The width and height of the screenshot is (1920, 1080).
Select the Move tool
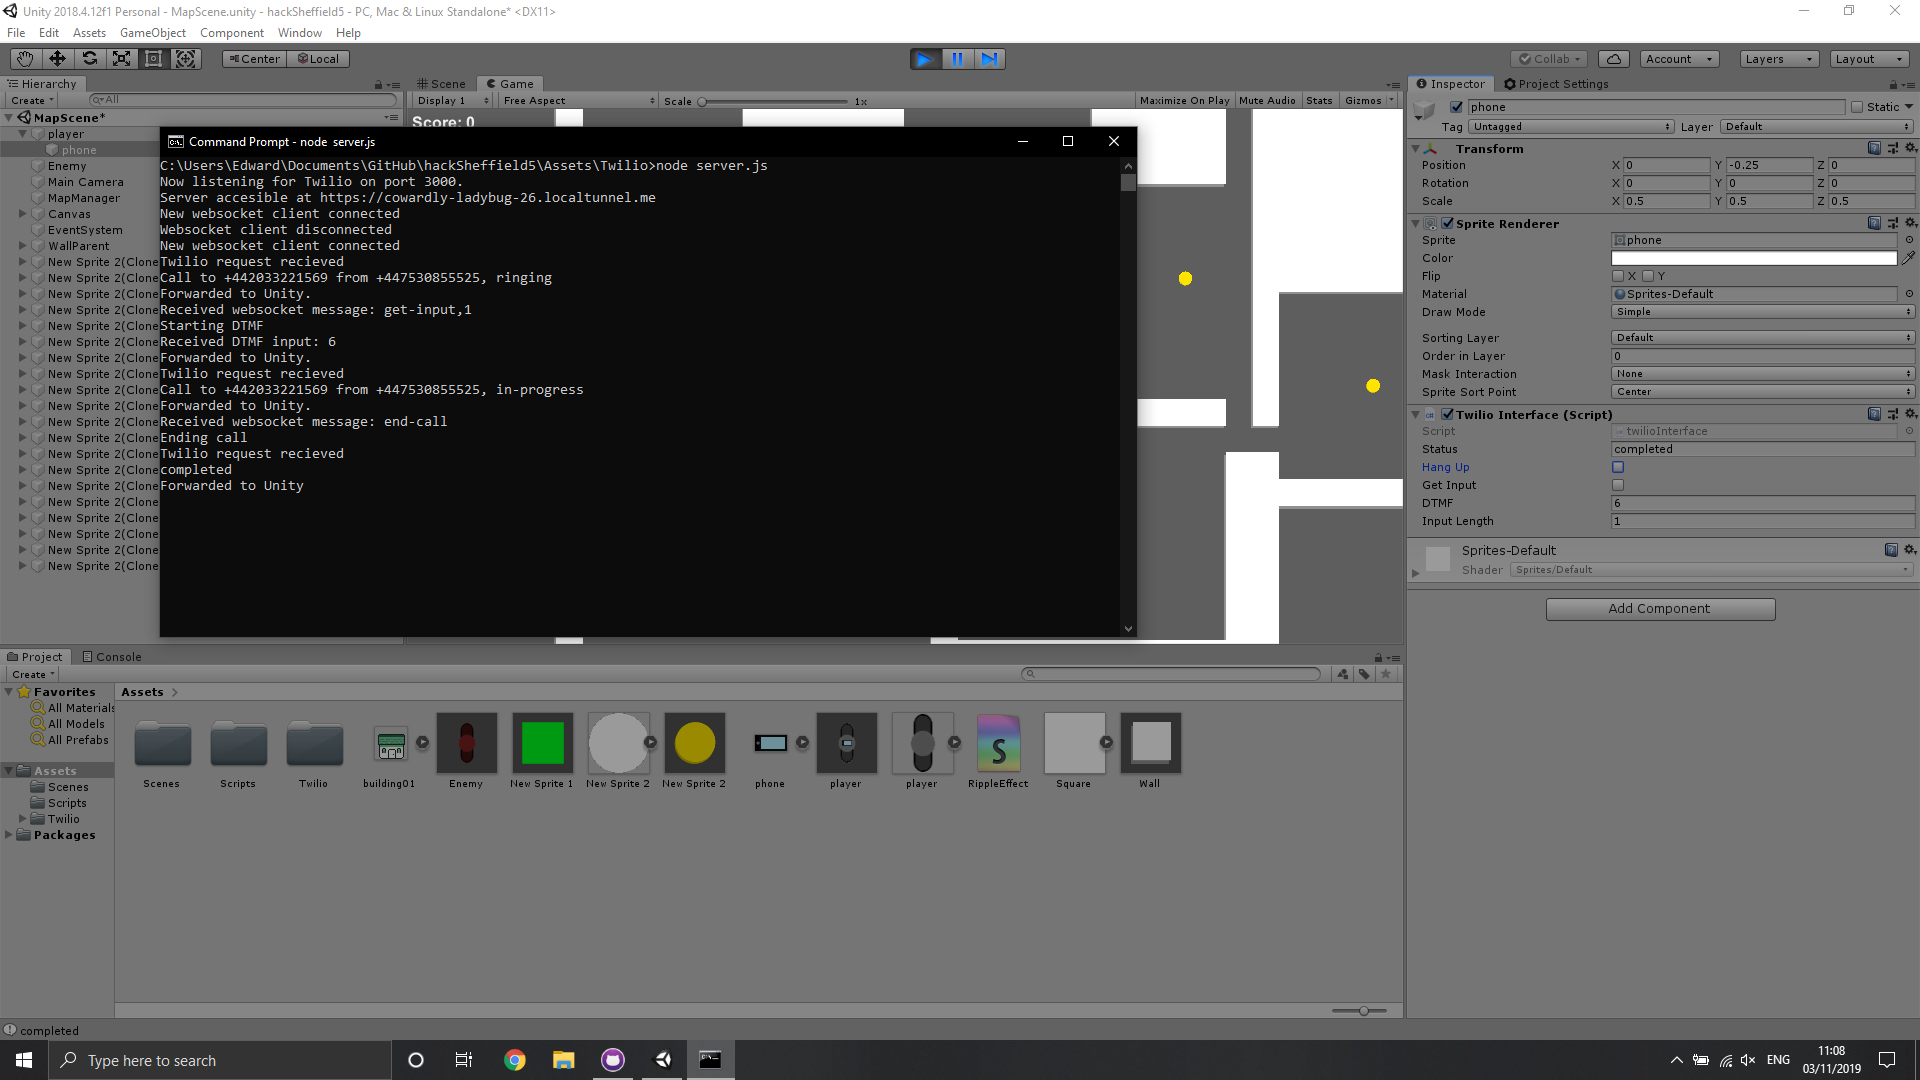coord(57,59)
